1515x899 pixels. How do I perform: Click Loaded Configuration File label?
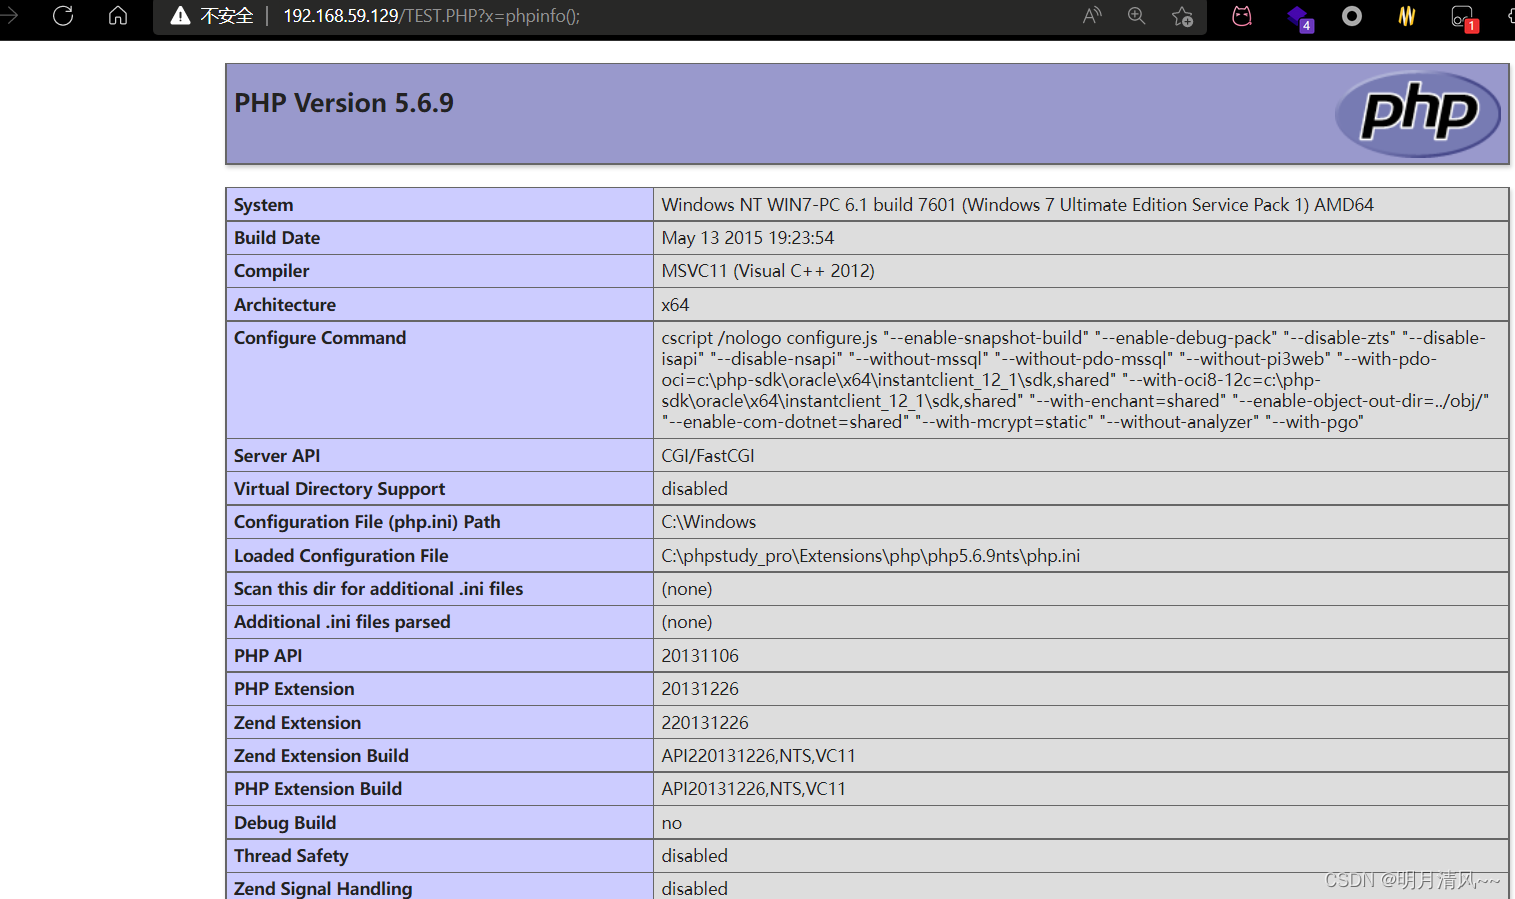coord(341,556)
